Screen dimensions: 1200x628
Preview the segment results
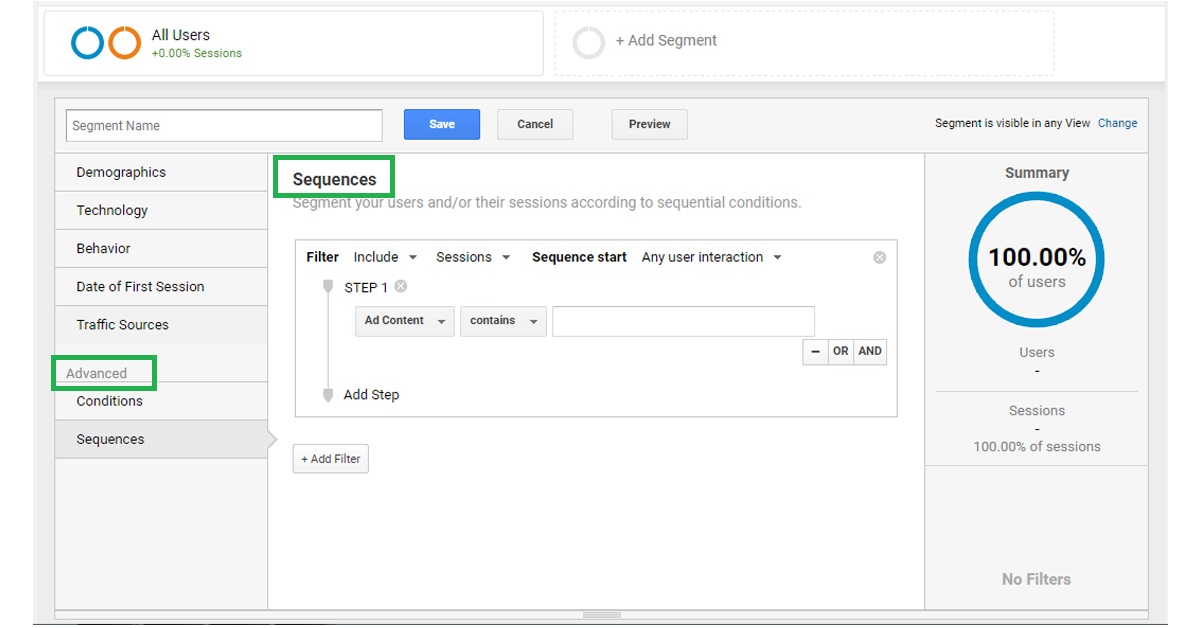point(649,124)
